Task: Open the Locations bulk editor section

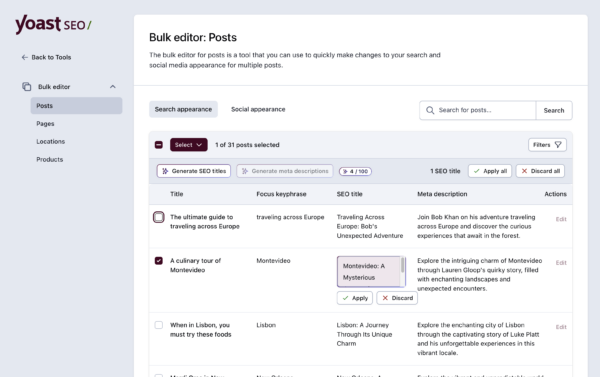Action: [x=51, y=142]
